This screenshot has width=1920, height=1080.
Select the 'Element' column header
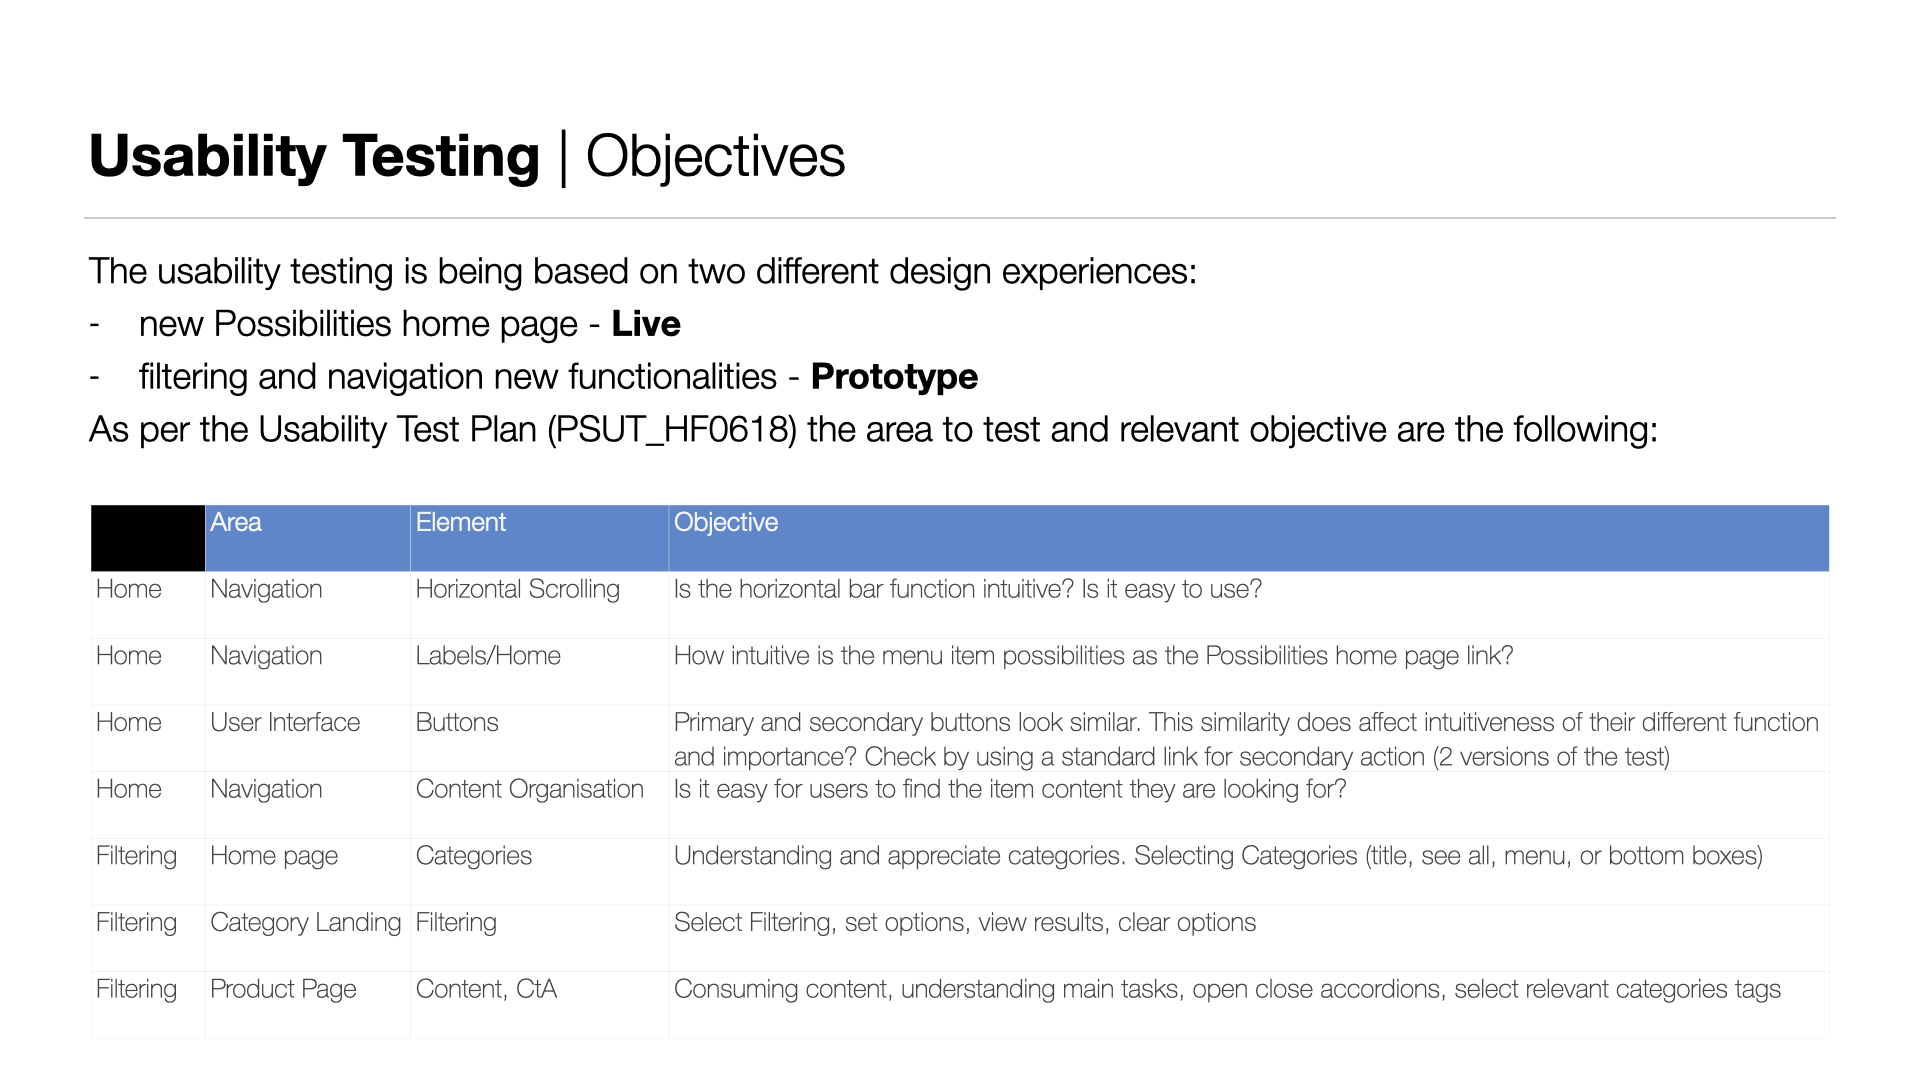pyautogui.click(x=460, y=522)
